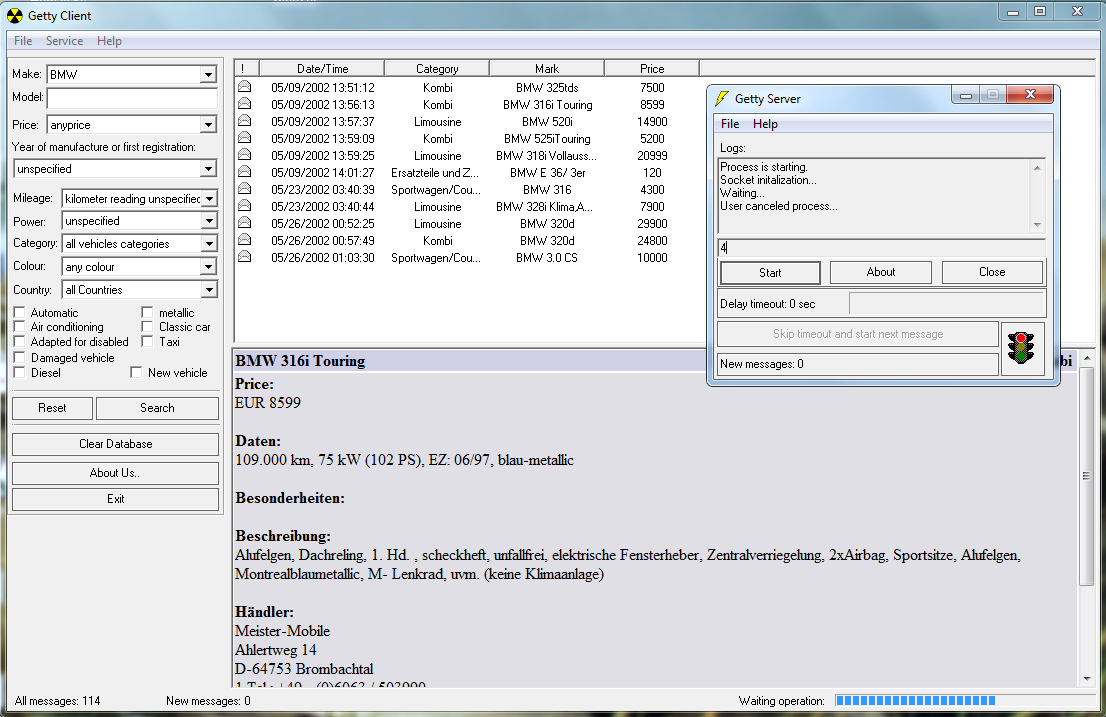
Task: Sort by the Mark column header
Action: coord(547,68)
